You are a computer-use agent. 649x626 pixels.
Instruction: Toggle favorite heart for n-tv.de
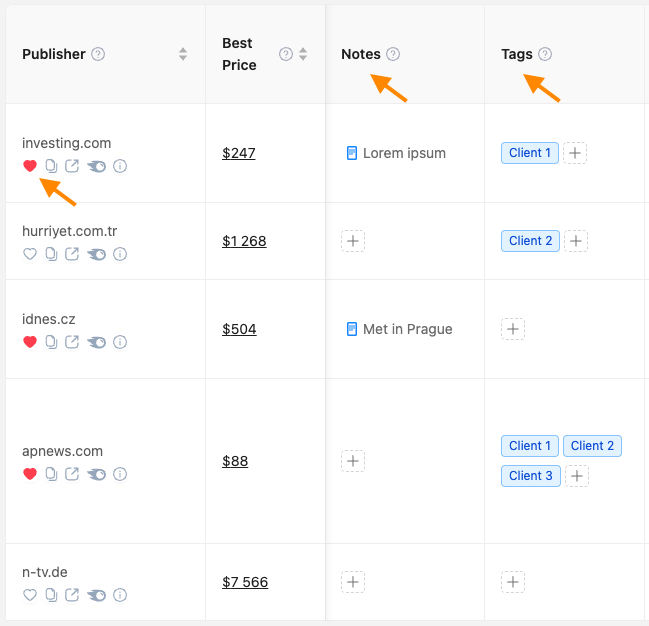tap(30, 595)
